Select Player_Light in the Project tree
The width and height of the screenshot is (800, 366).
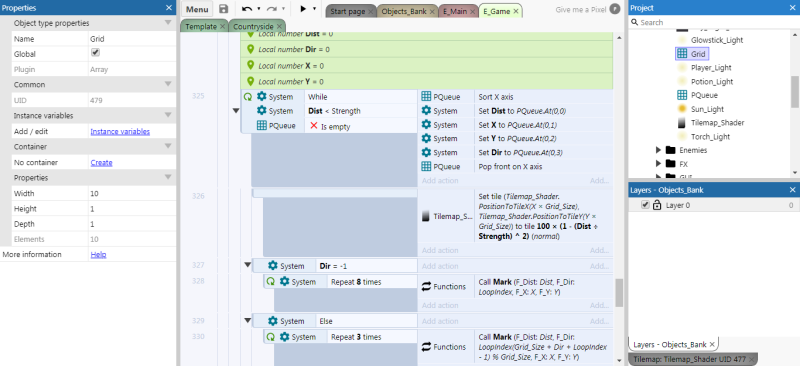711,67
